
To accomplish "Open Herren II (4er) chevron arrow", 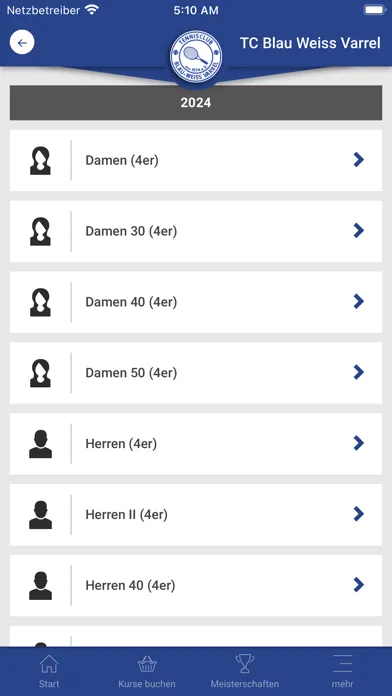I will tap(359, 514).
